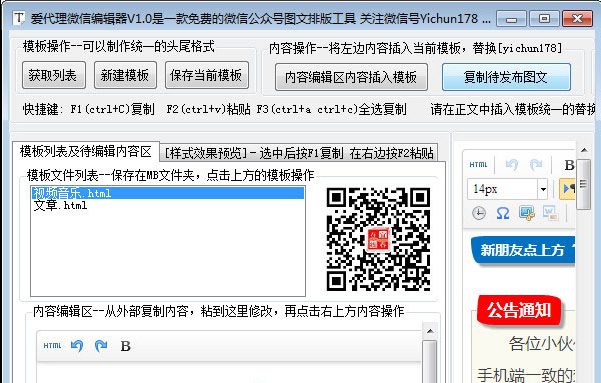This screenshot has width=601, height=383.
Task: Click redo icon in bottom editor
Action: (x=101, y=346)
